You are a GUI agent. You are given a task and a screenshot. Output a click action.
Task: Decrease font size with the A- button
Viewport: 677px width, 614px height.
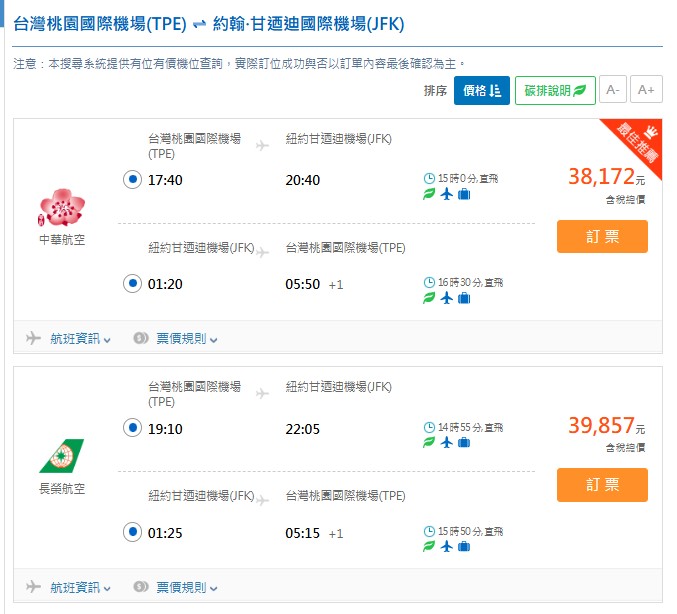tap(612, 90)
